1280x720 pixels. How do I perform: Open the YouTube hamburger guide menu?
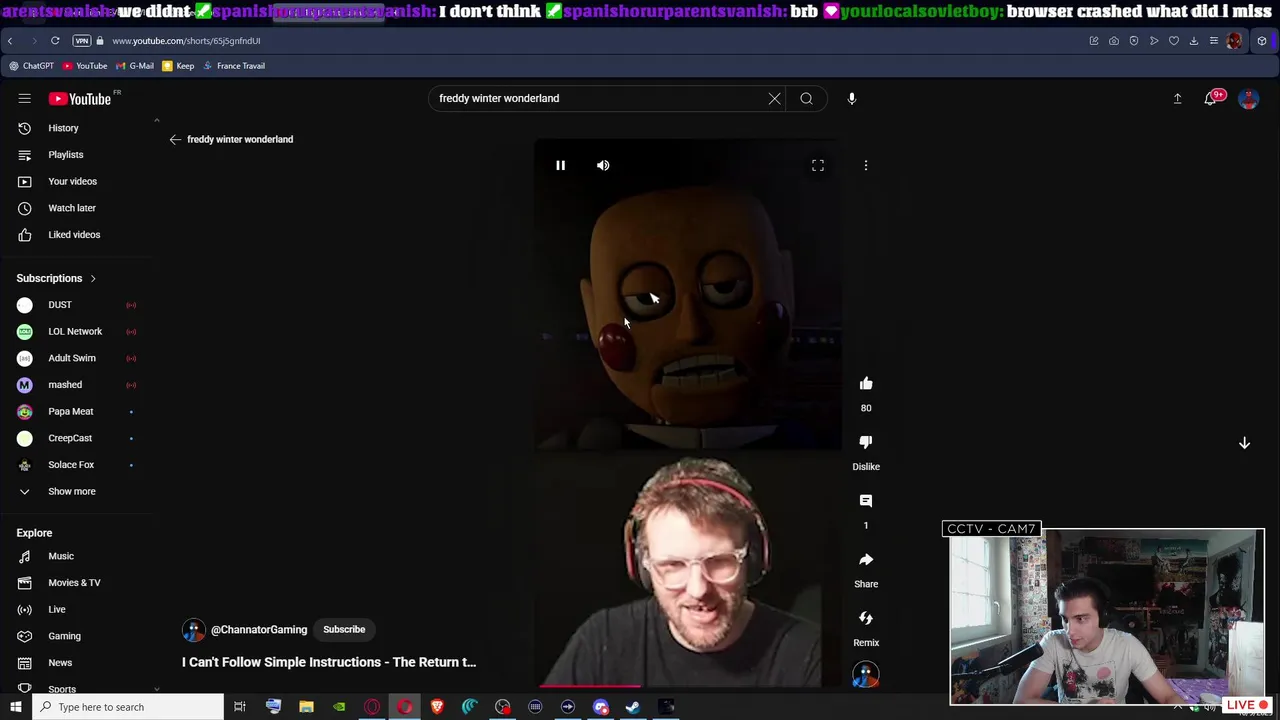[24, 98]
